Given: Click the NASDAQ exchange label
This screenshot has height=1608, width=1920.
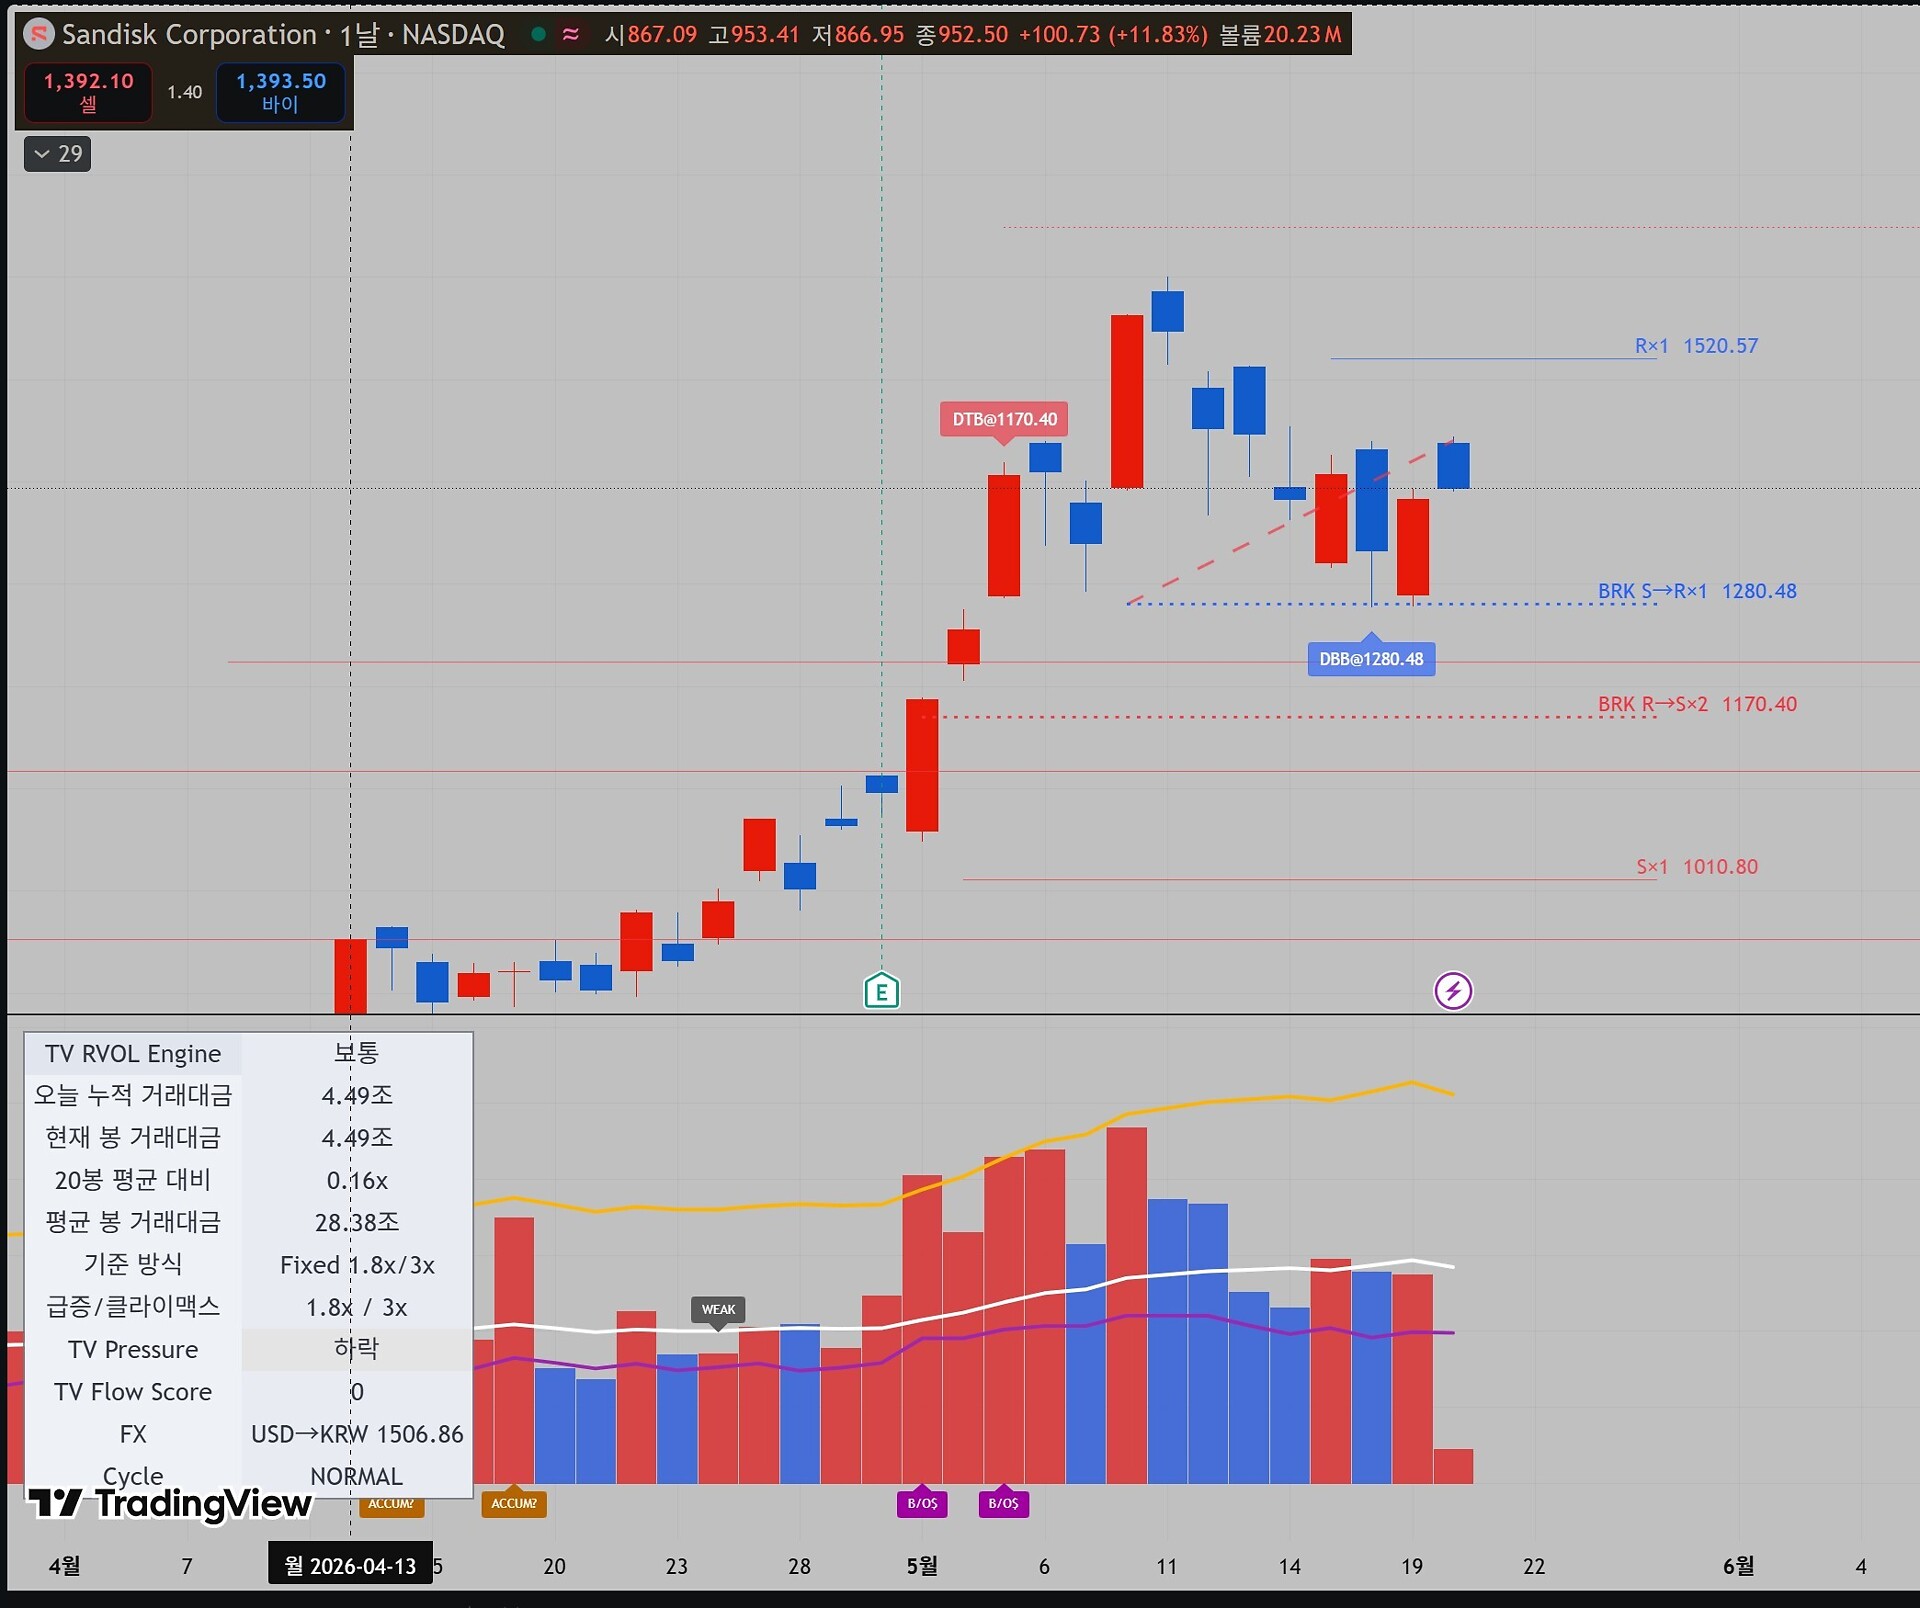Looking at the screenshot, I should click(453, 35).
